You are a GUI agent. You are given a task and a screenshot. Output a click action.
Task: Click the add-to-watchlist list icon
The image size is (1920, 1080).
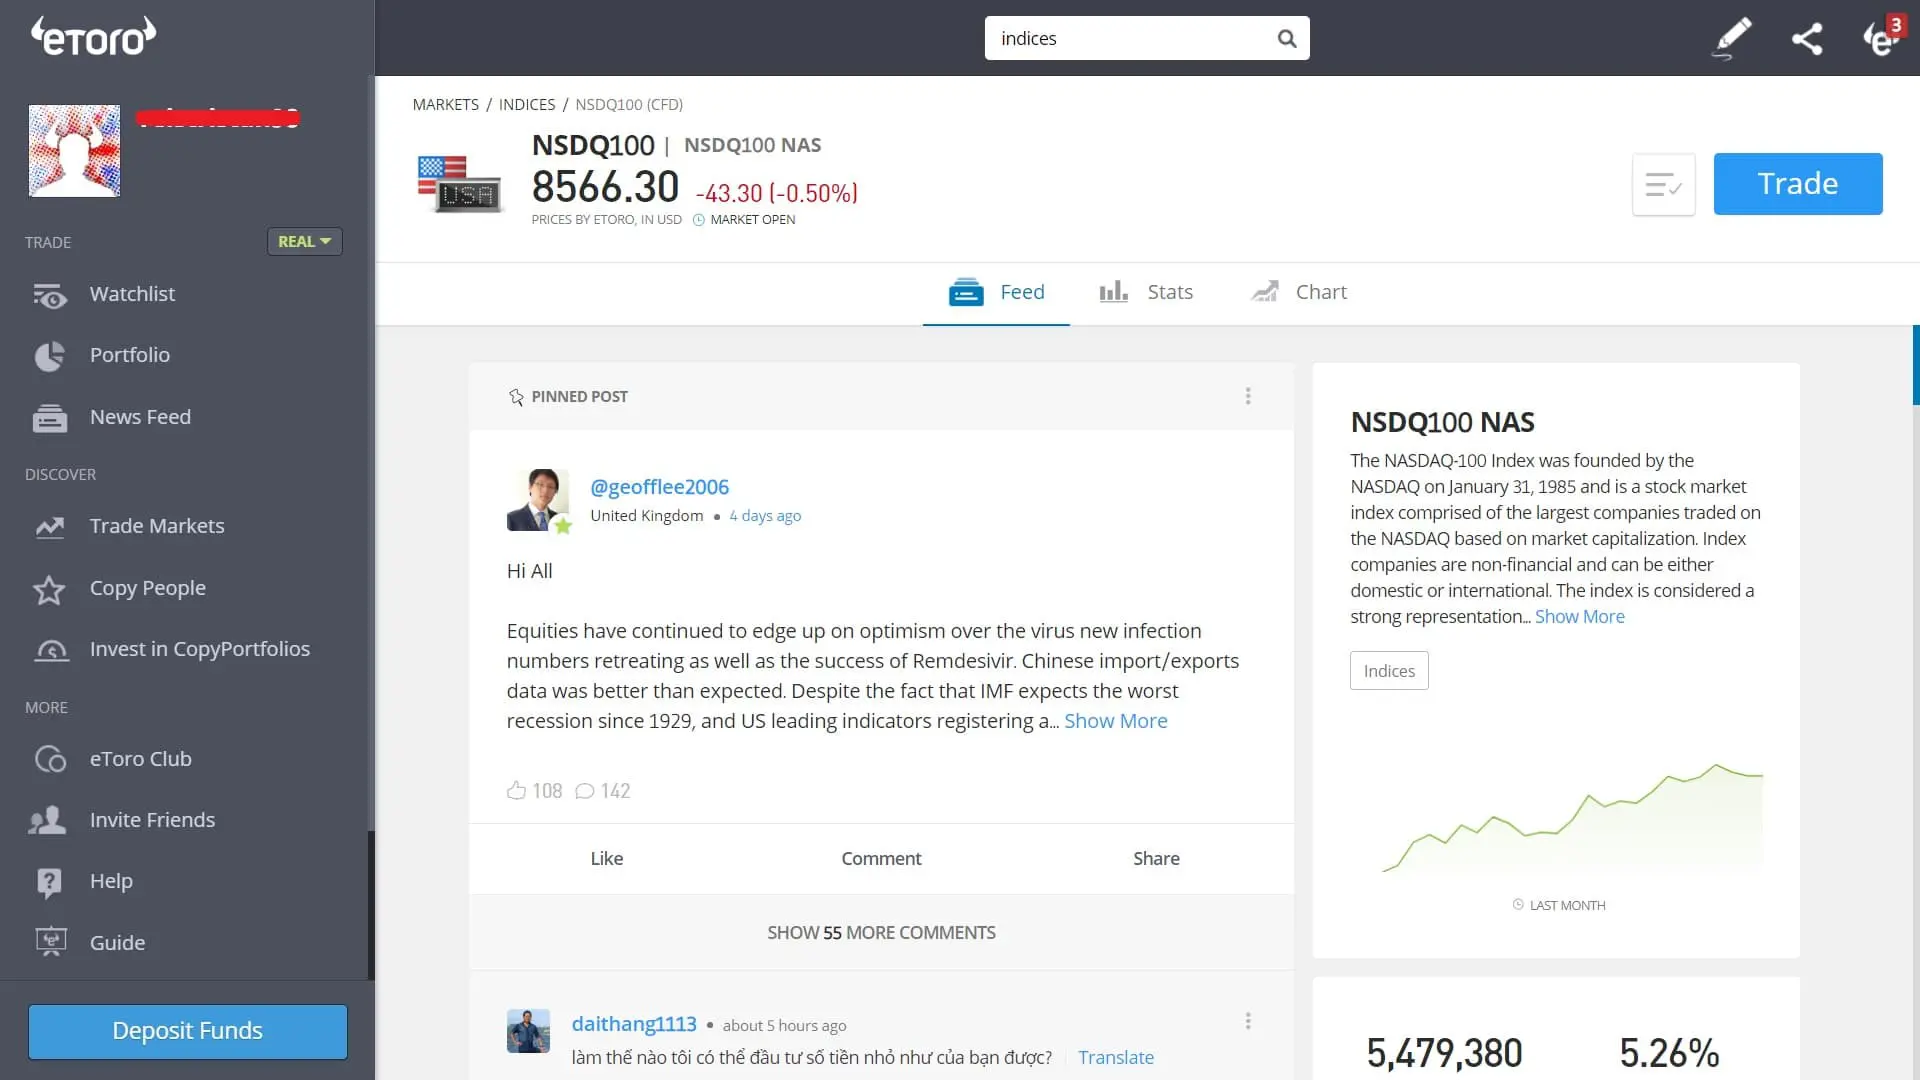pyautogui.click(x=1663, y=185)
